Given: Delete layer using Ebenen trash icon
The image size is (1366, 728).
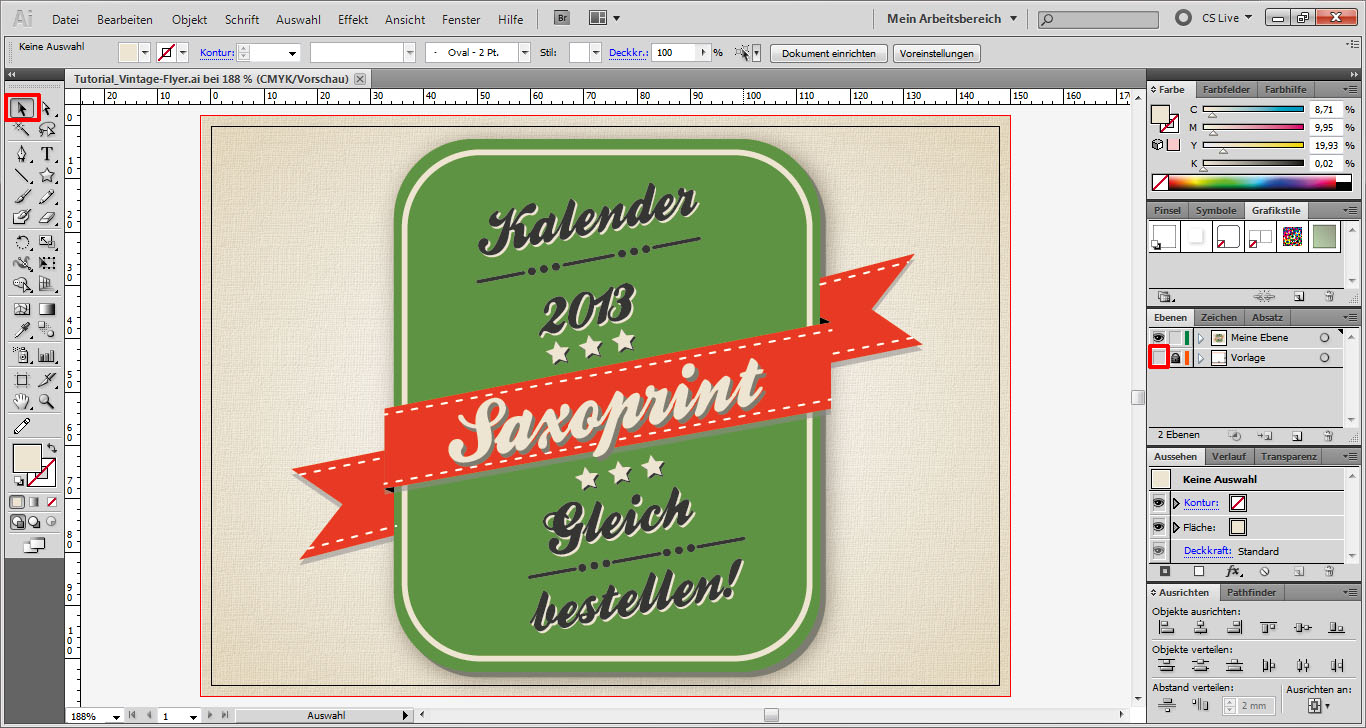Looking at the screenshot, I should 1329,436.
